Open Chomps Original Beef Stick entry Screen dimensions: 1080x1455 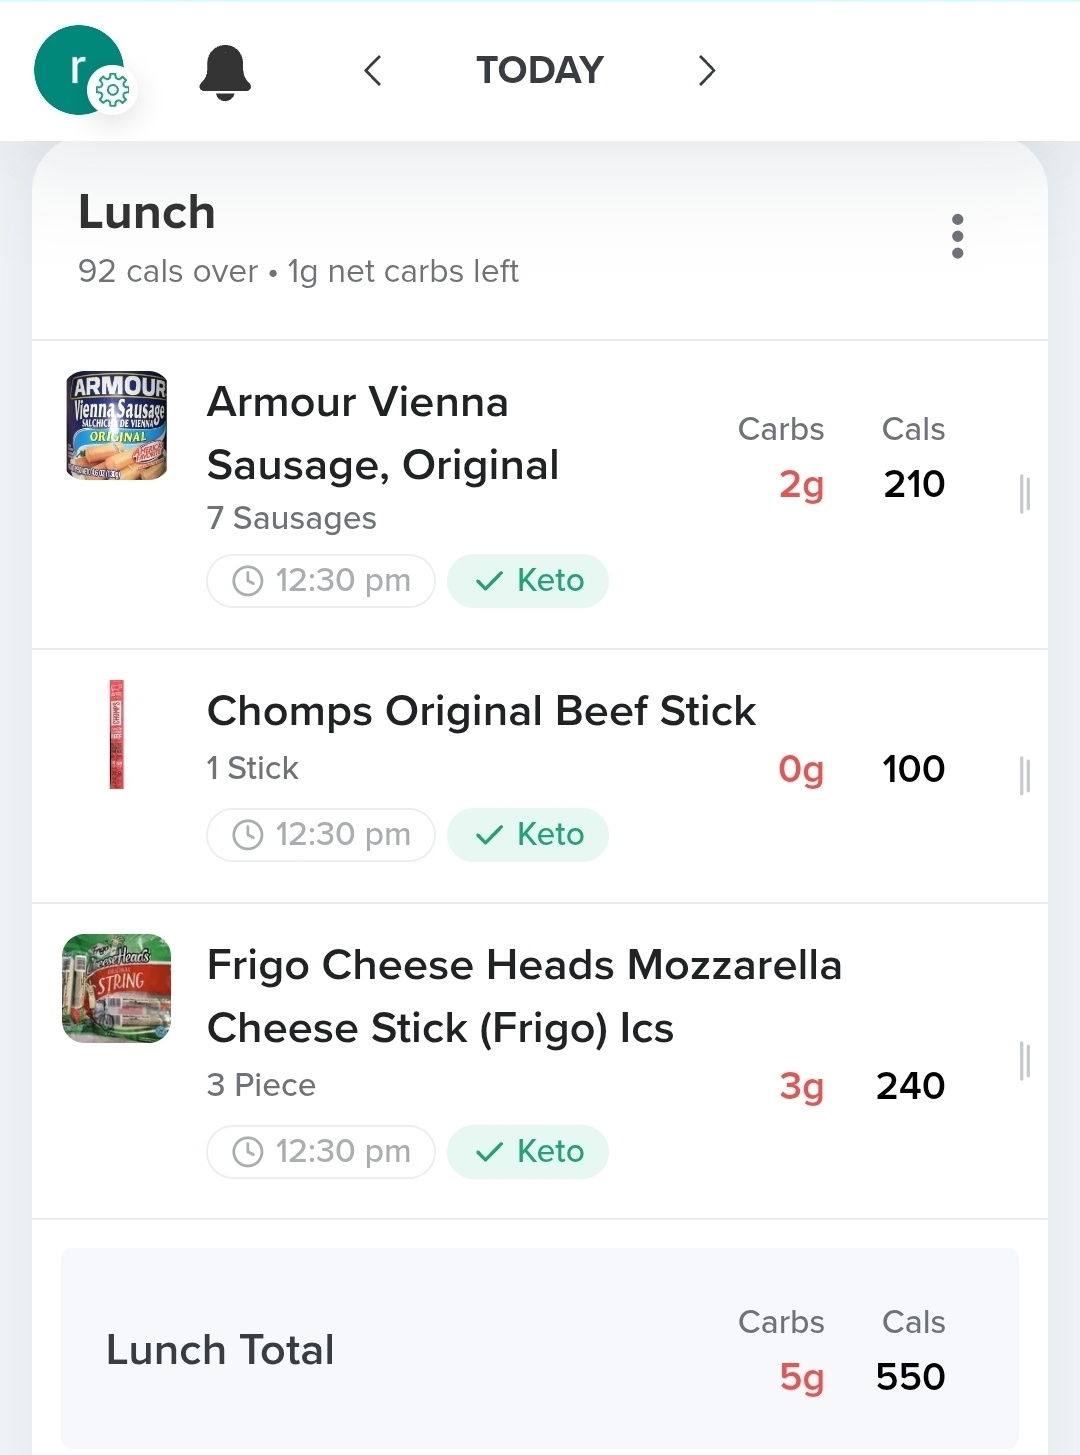coord(481,712)
